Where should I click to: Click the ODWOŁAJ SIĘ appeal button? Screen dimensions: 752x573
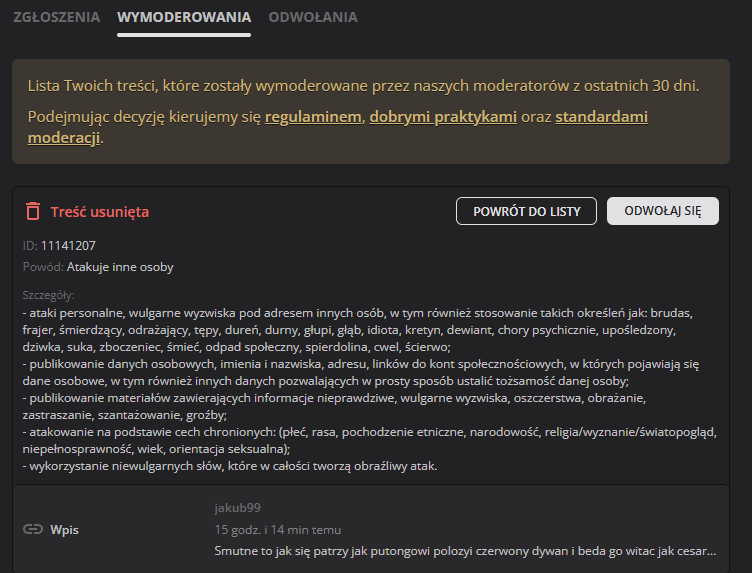click(x=662, y=211)
